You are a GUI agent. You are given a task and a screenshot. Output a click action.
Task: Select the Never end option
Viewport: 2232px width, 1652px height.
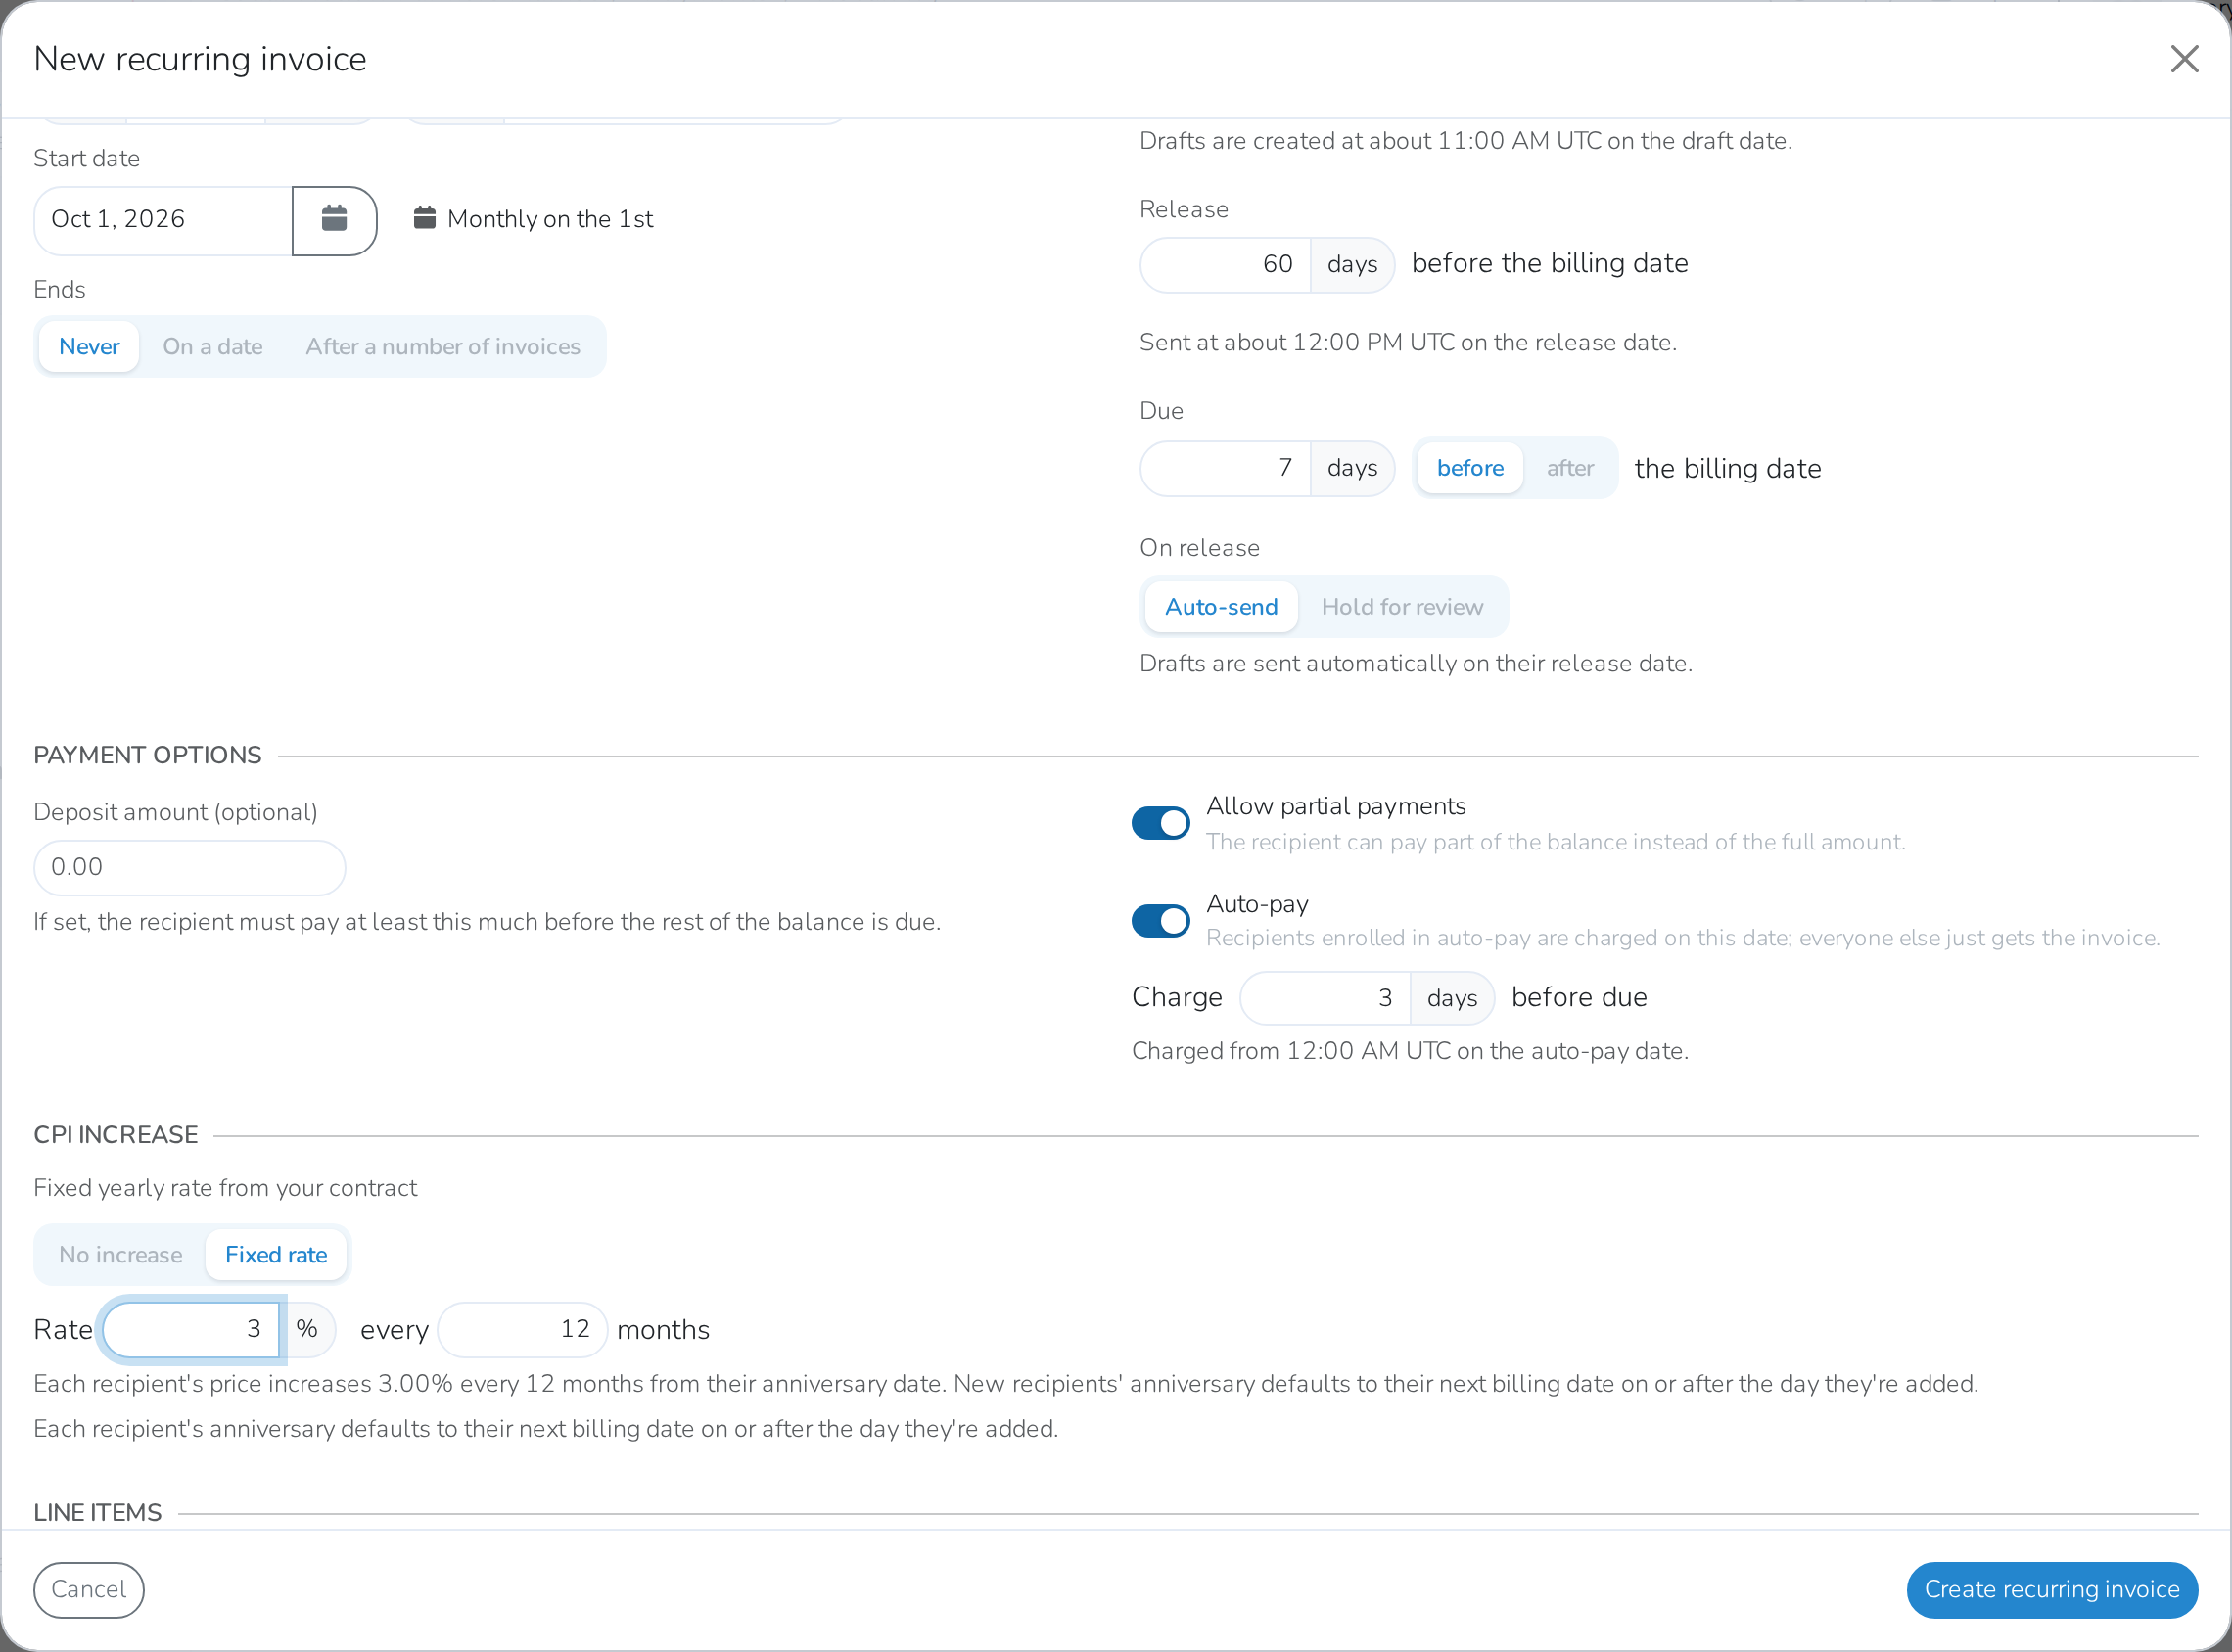click(x=89, y=347)
